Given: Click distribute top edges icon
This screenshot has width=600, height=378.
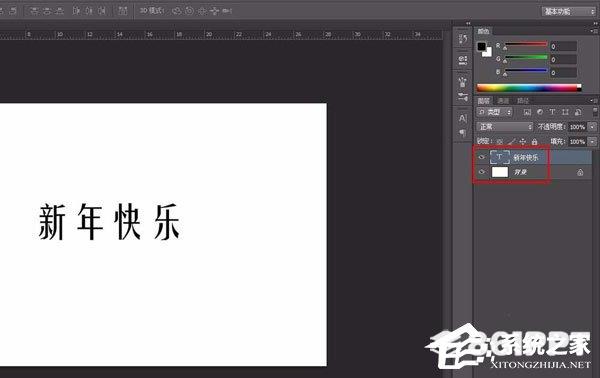Looking at the screenshot, I should coord(34,11).
